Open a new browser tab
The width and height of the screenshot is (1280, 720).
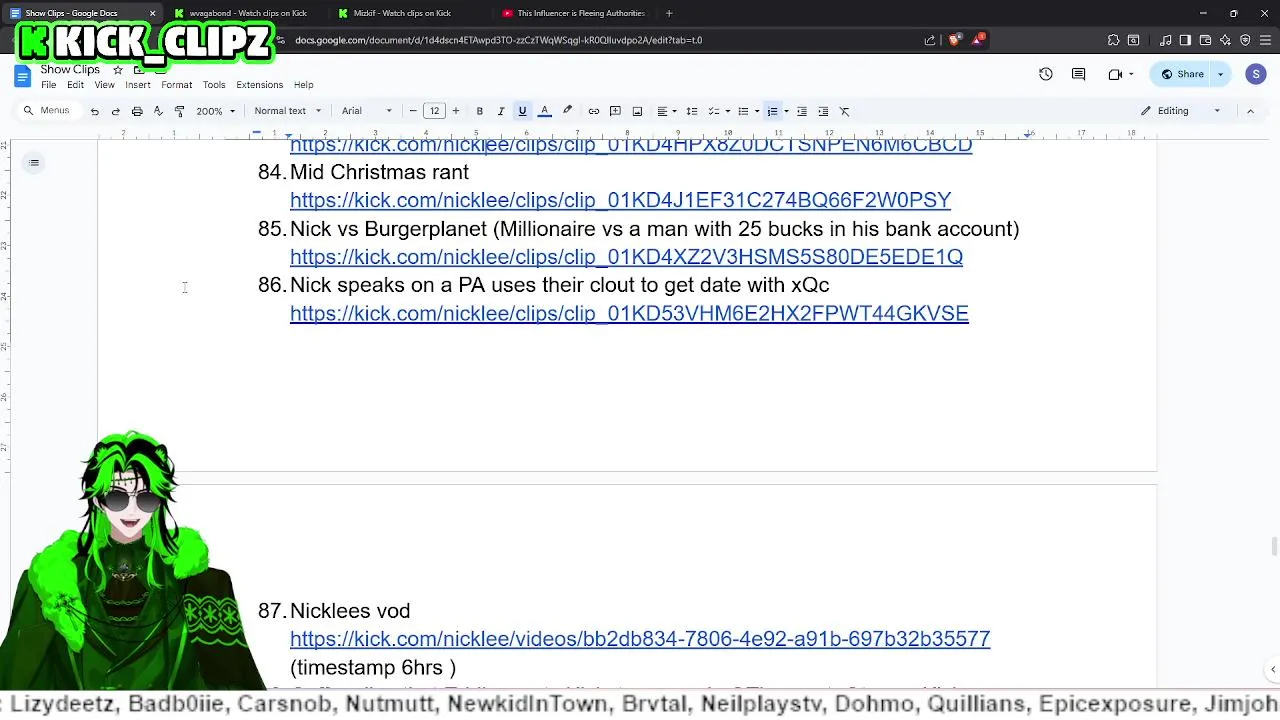[669, 13]
